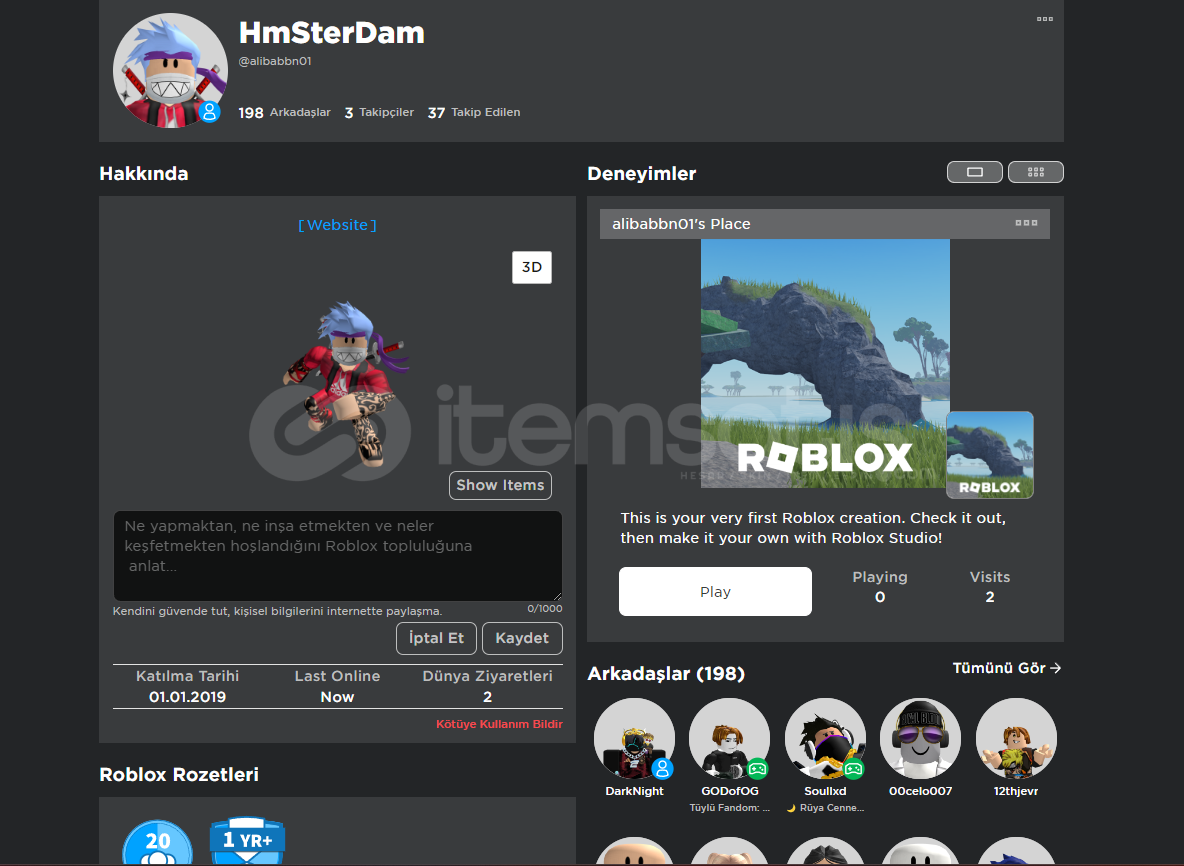The image size is (1184, 866).
Task: Click the HmSterDam profile picture
Action: point(170,70)
